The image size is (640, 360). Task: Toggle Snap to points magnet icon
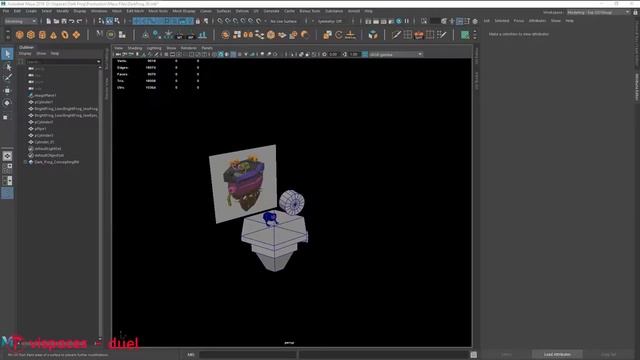point(236,21)
